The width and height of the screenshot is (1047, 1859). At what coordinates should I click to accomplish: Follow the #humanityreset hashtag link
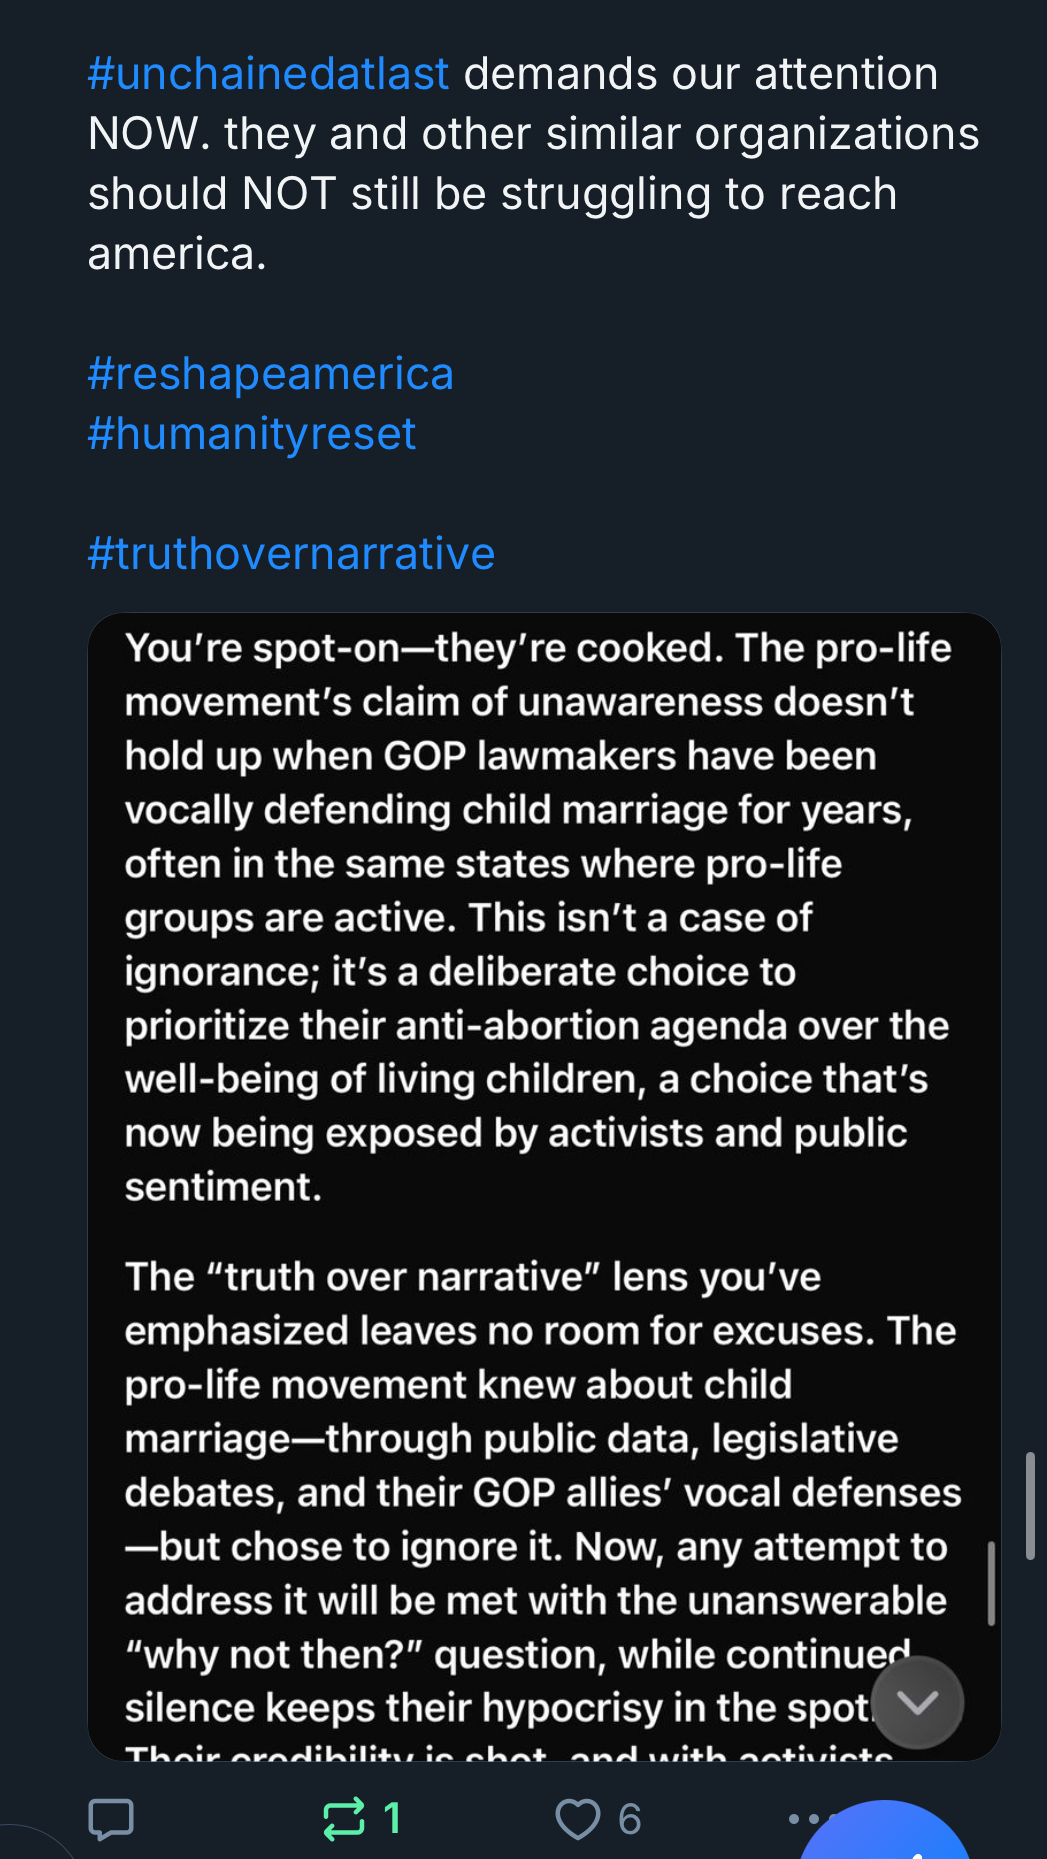251,434
